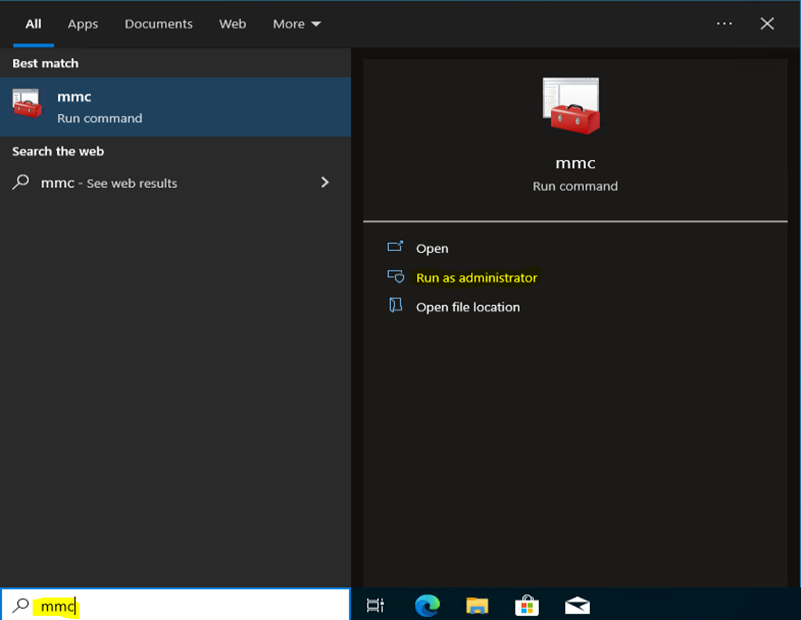Select the Documents search tab
This screenshot has width=801, height=620.
point(160,24)
